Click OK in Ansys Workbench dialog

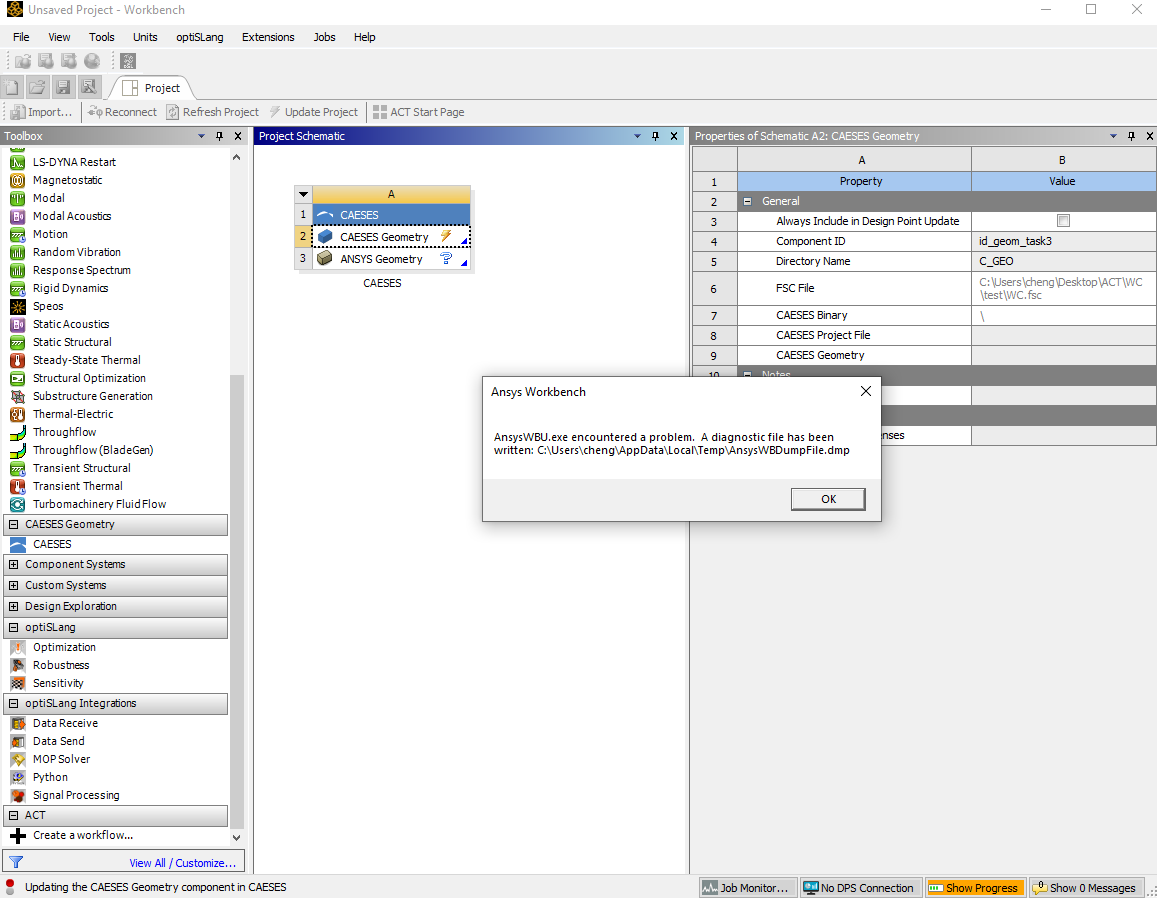point(828,500)
